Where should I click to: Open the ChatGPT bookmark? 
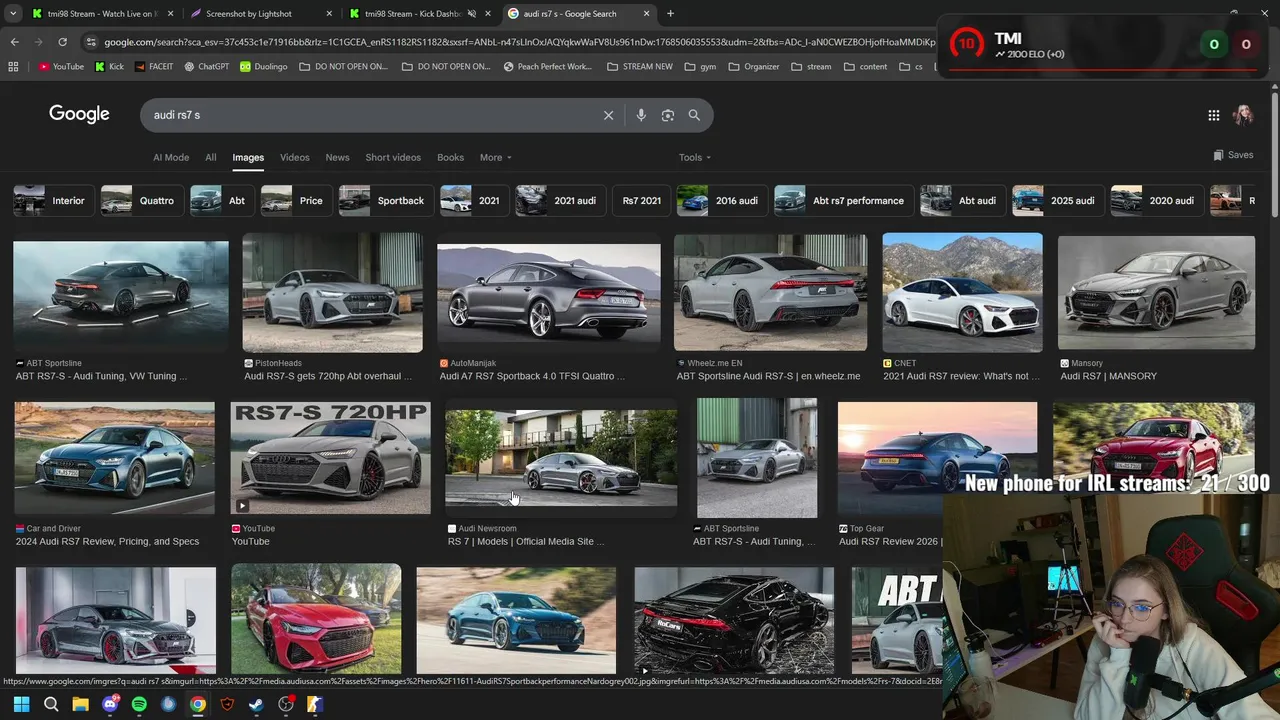click(205, 67)
